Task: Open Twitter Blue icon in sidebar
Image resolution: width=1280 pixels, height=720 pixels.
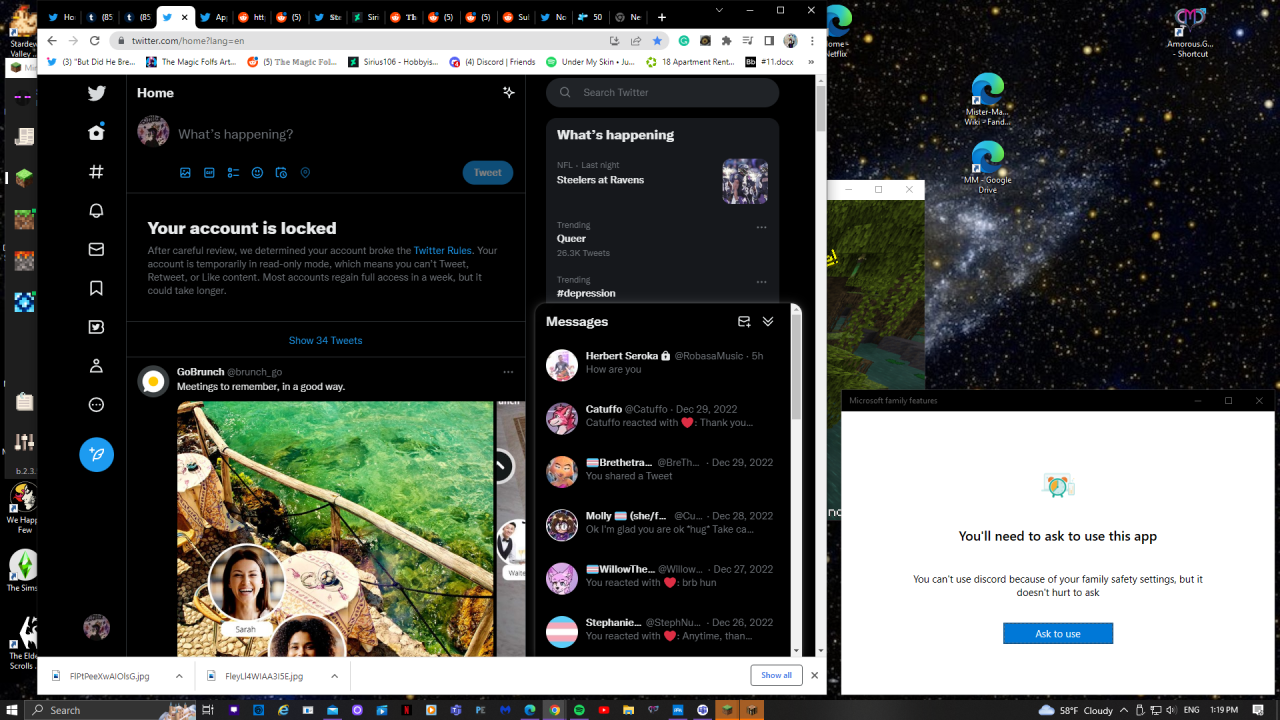Action: click(x=96, y=327)
